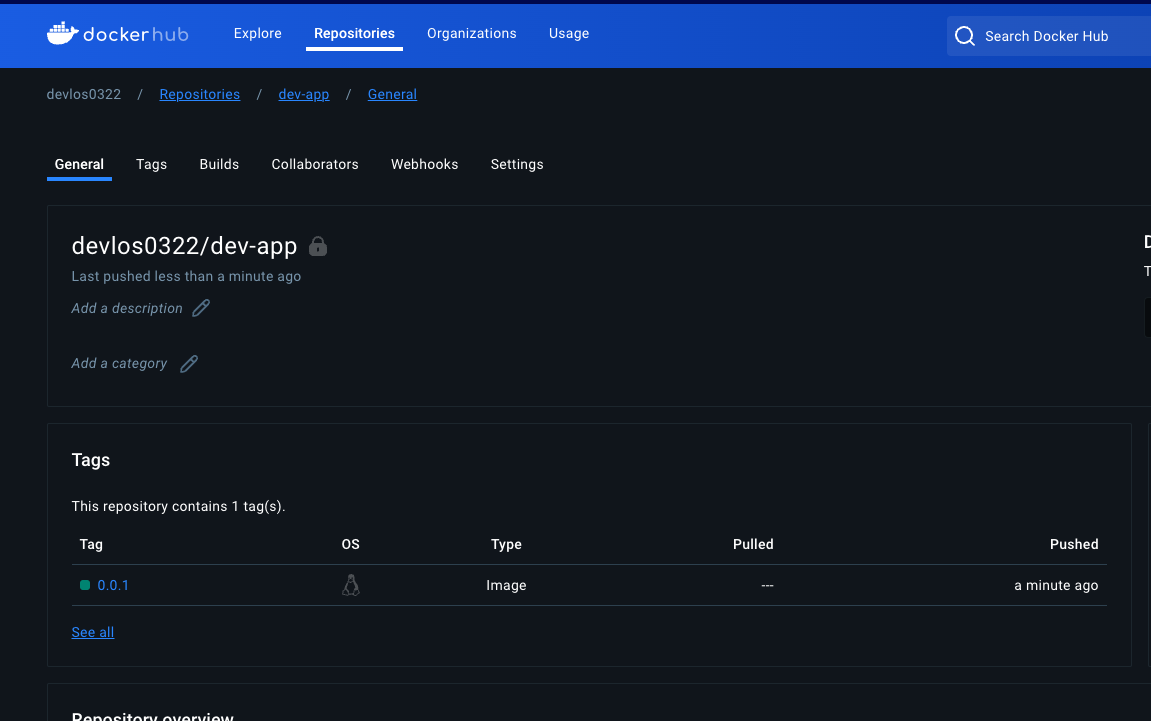
Task: Click the devlos0322/dev-app repository title
Action: click(x=184, y=246)
